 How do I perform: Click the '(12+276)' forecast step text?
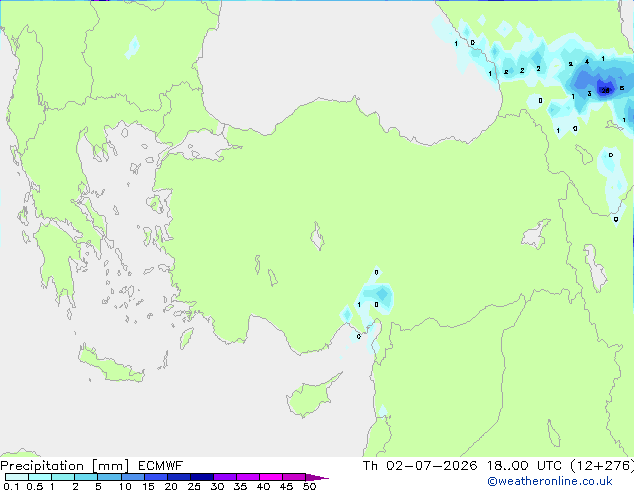click(x=602, y=466)
